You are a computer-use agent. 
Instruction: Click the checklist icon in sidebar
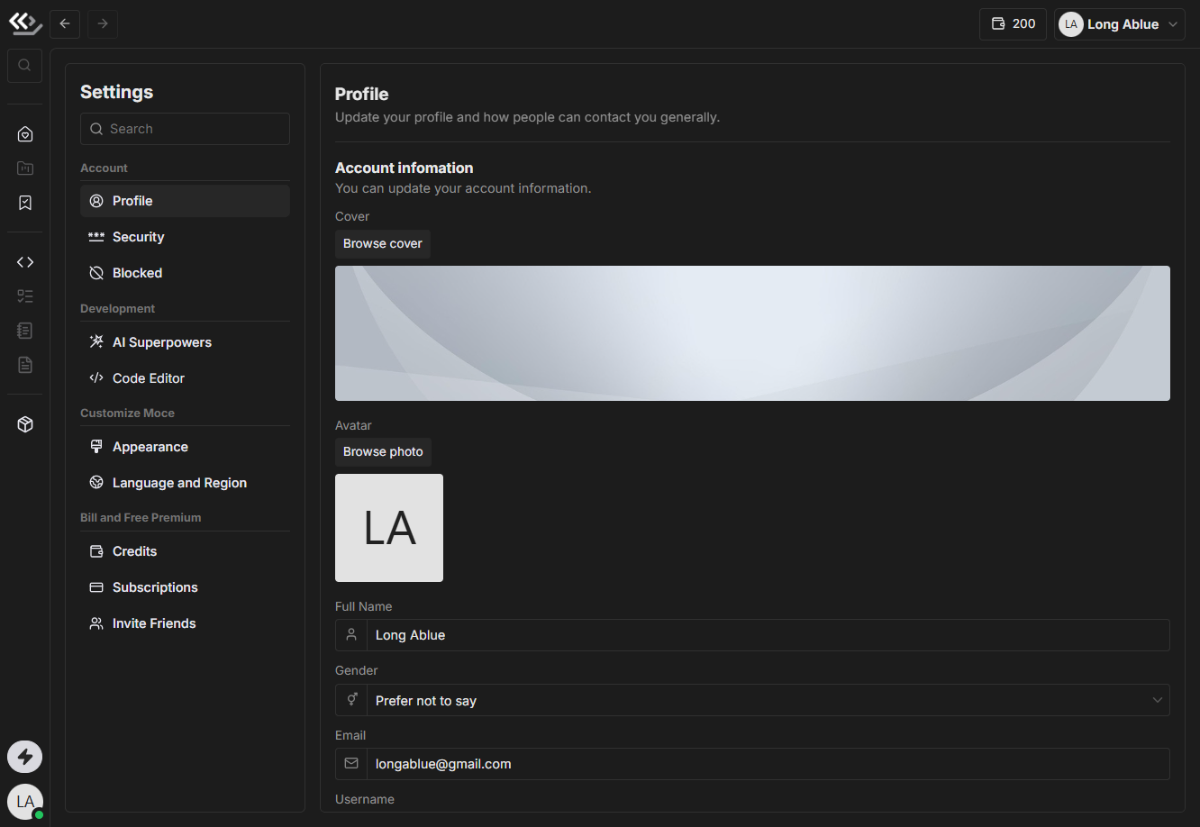tap(25, 296)
